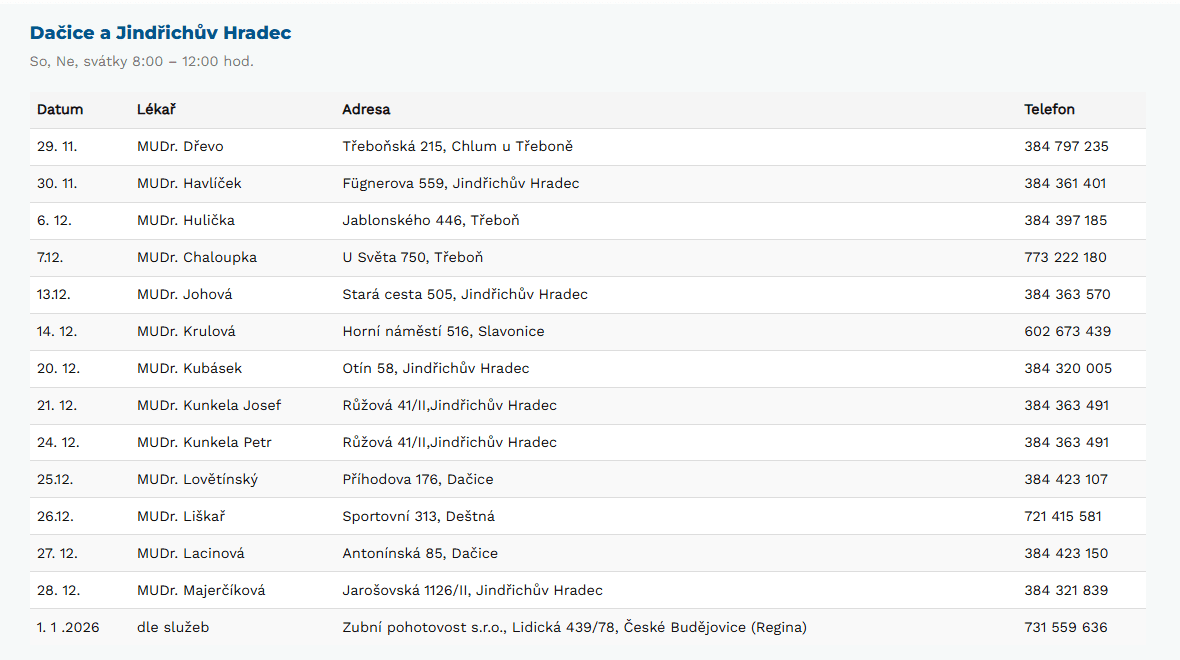Click phone number 773 222 180

[x=1065, y=257]
